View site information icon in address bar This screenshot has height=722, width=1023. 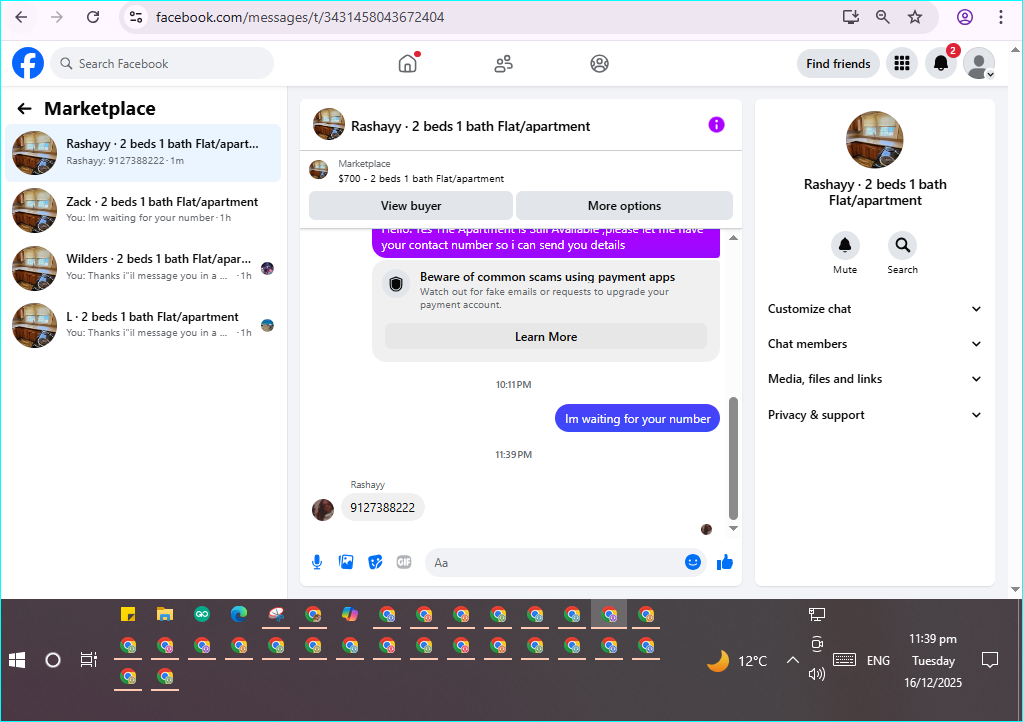(x=136, y=17)
